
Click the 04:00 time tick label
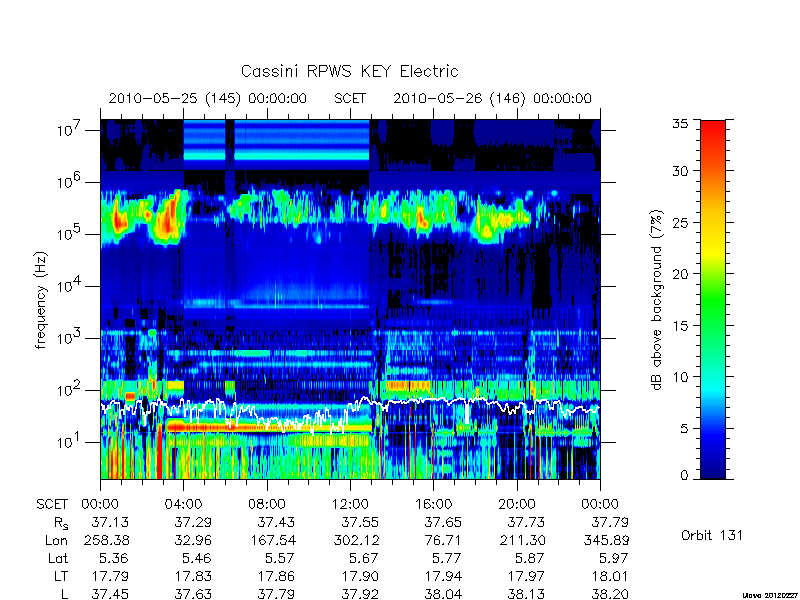coord(183,504)
